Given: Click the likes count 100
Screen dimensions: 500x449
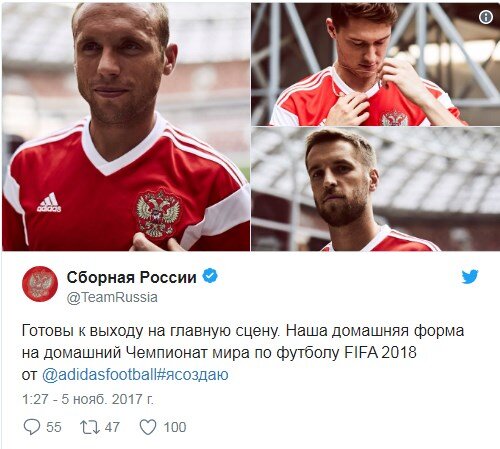Looking at the screenshot, I should 175,427.
